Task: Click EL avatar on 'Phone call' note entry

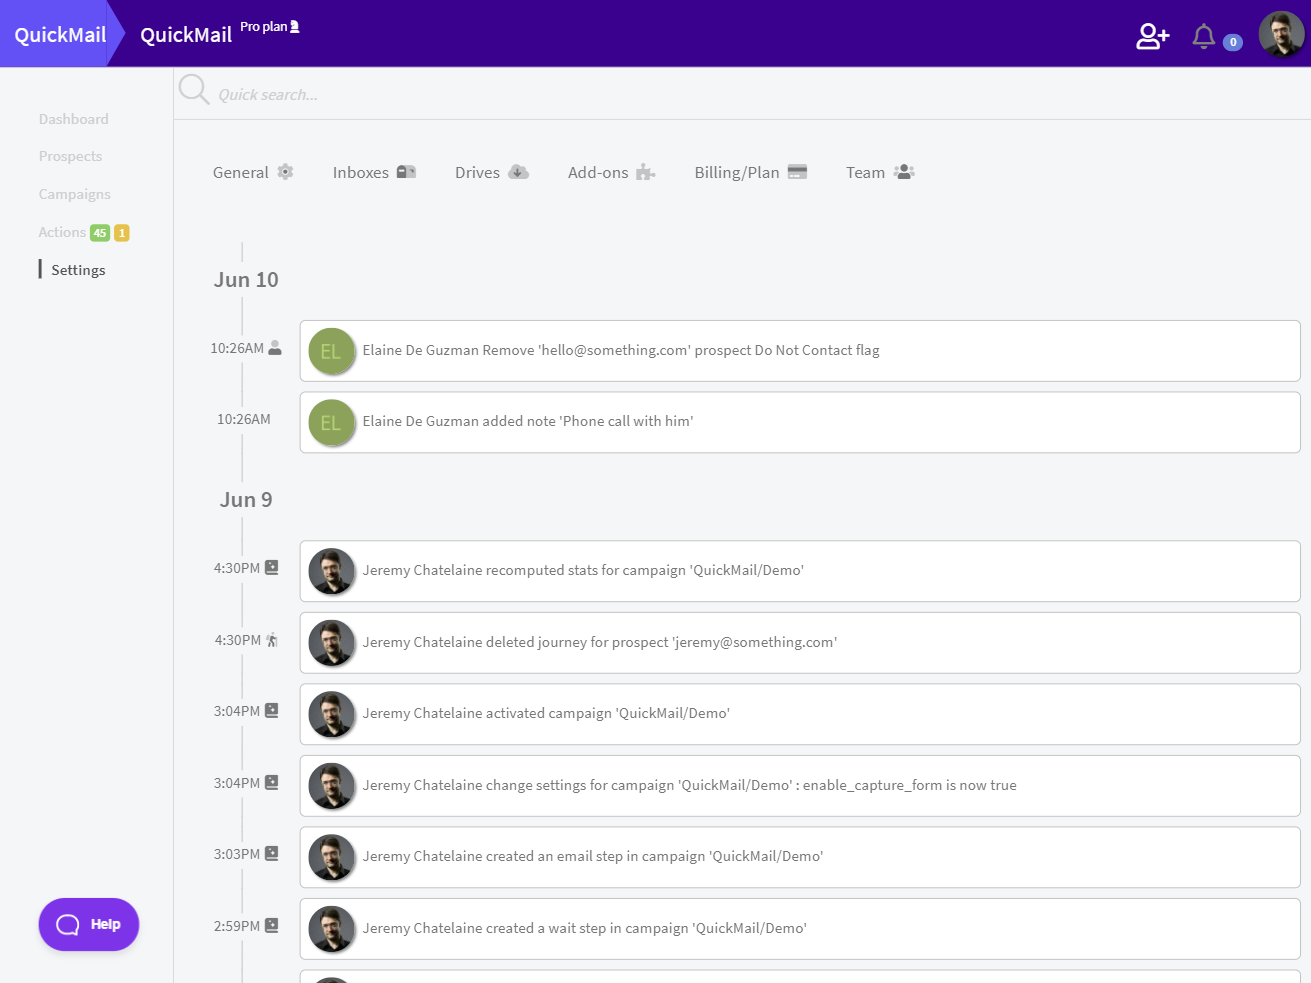Action: (331, 423)
